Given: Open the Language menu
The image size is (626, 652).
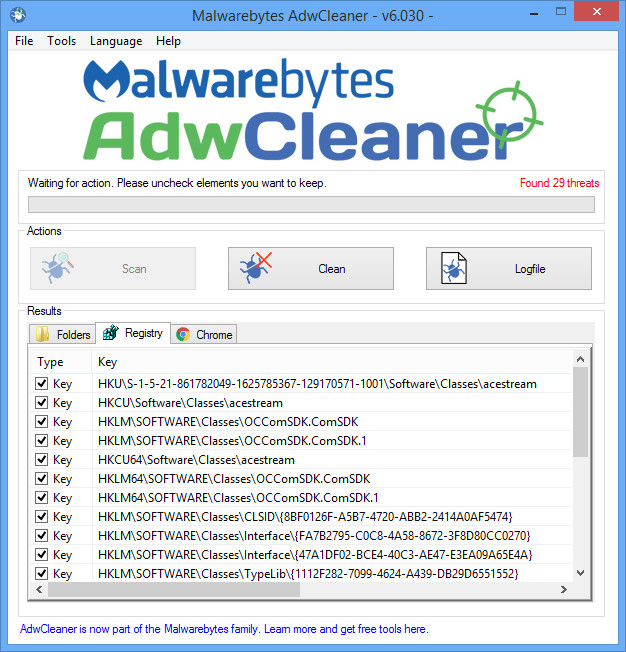Looking at the screenshot, I should click(116, 41).
